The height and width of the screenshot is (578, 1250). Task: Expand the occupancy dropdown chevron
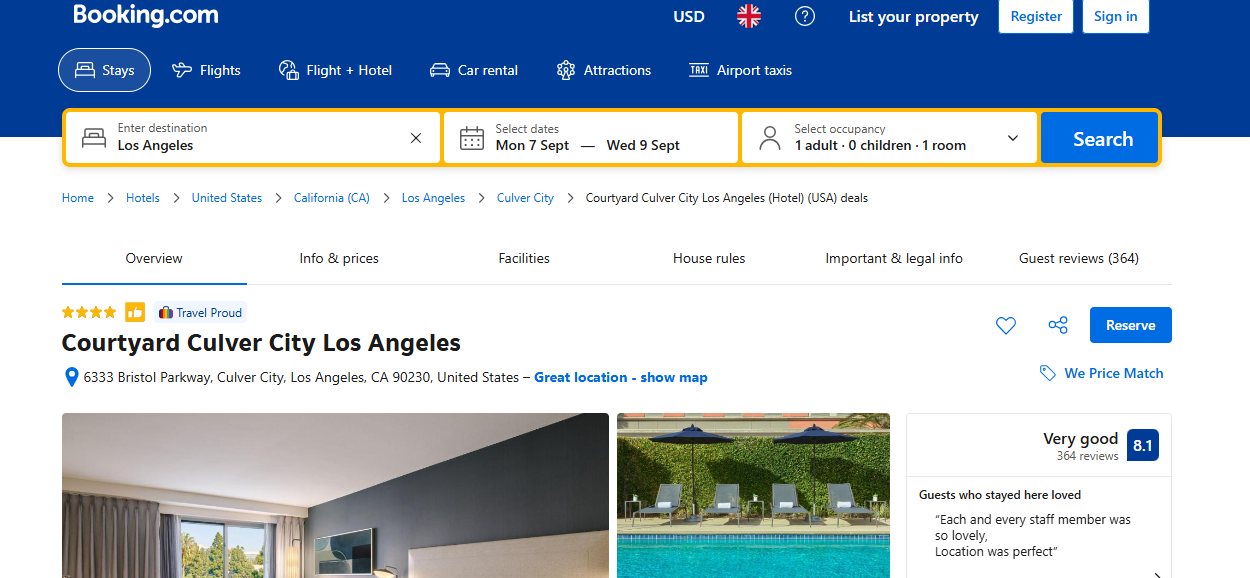point(1013,138)
